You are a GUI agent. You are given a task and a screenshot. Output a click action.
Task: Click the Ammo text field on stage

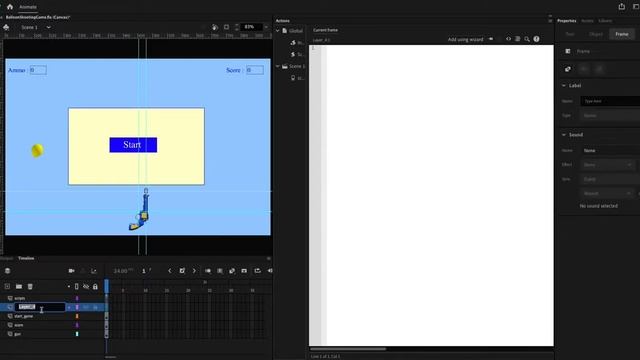point(38,70)
